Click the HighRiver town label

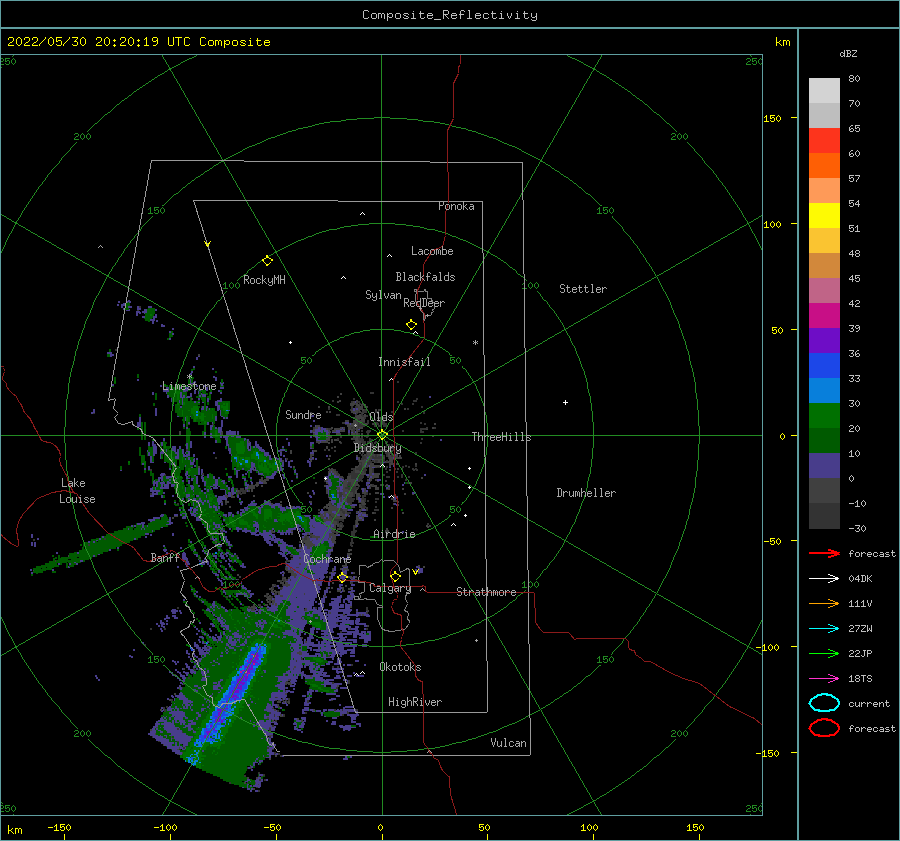[x=415, y=702]
